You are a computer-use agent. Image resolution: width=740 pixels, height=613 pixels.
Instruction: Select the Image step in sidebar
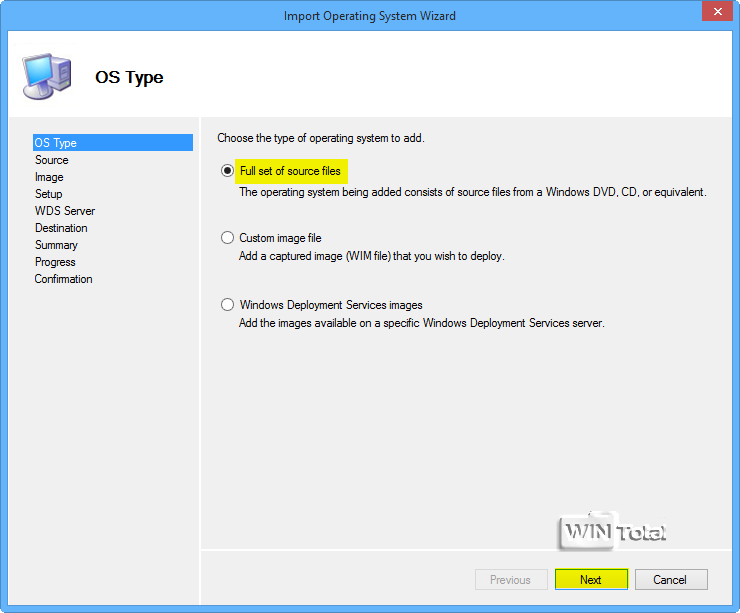coord(49,177)
